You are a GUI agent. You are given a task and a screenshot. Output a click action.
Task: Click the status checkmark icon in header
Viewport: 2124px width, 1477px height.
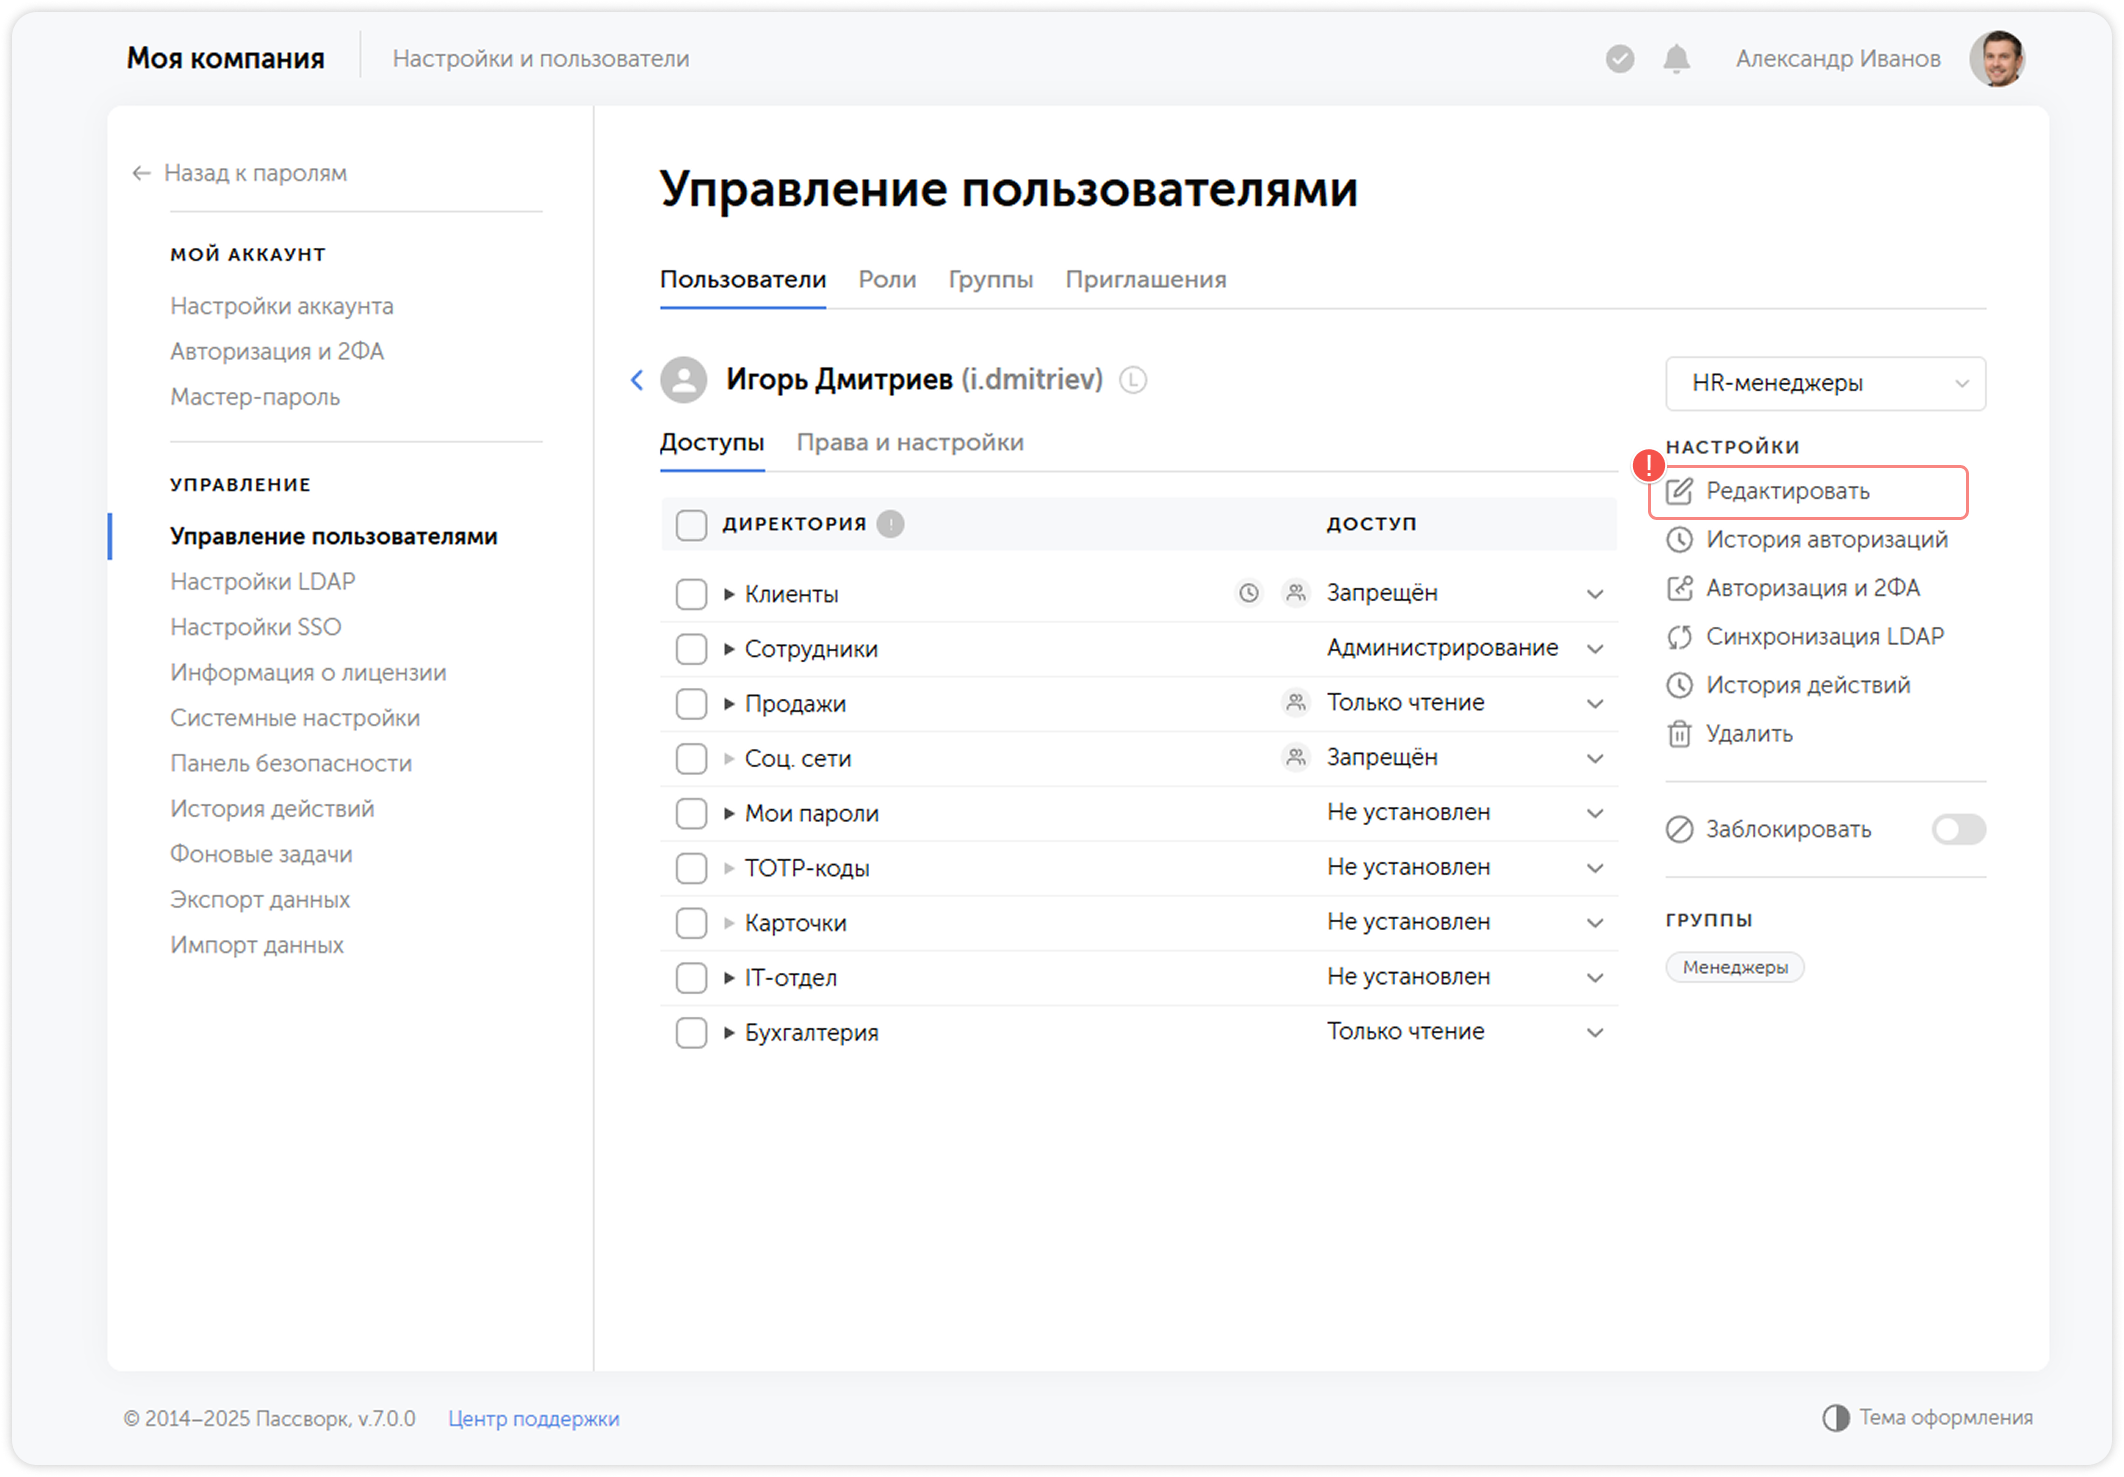[x=1620, y=59]
